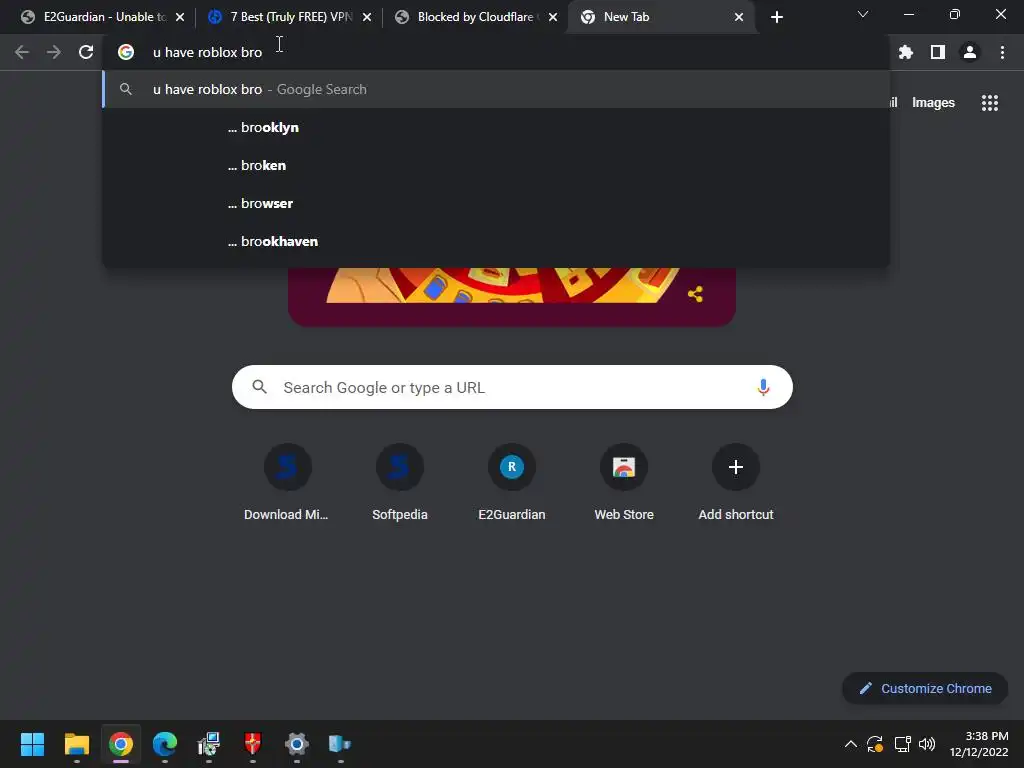Open the Chrome profile icon
The image size is (1024, 768).
point(970,52)
